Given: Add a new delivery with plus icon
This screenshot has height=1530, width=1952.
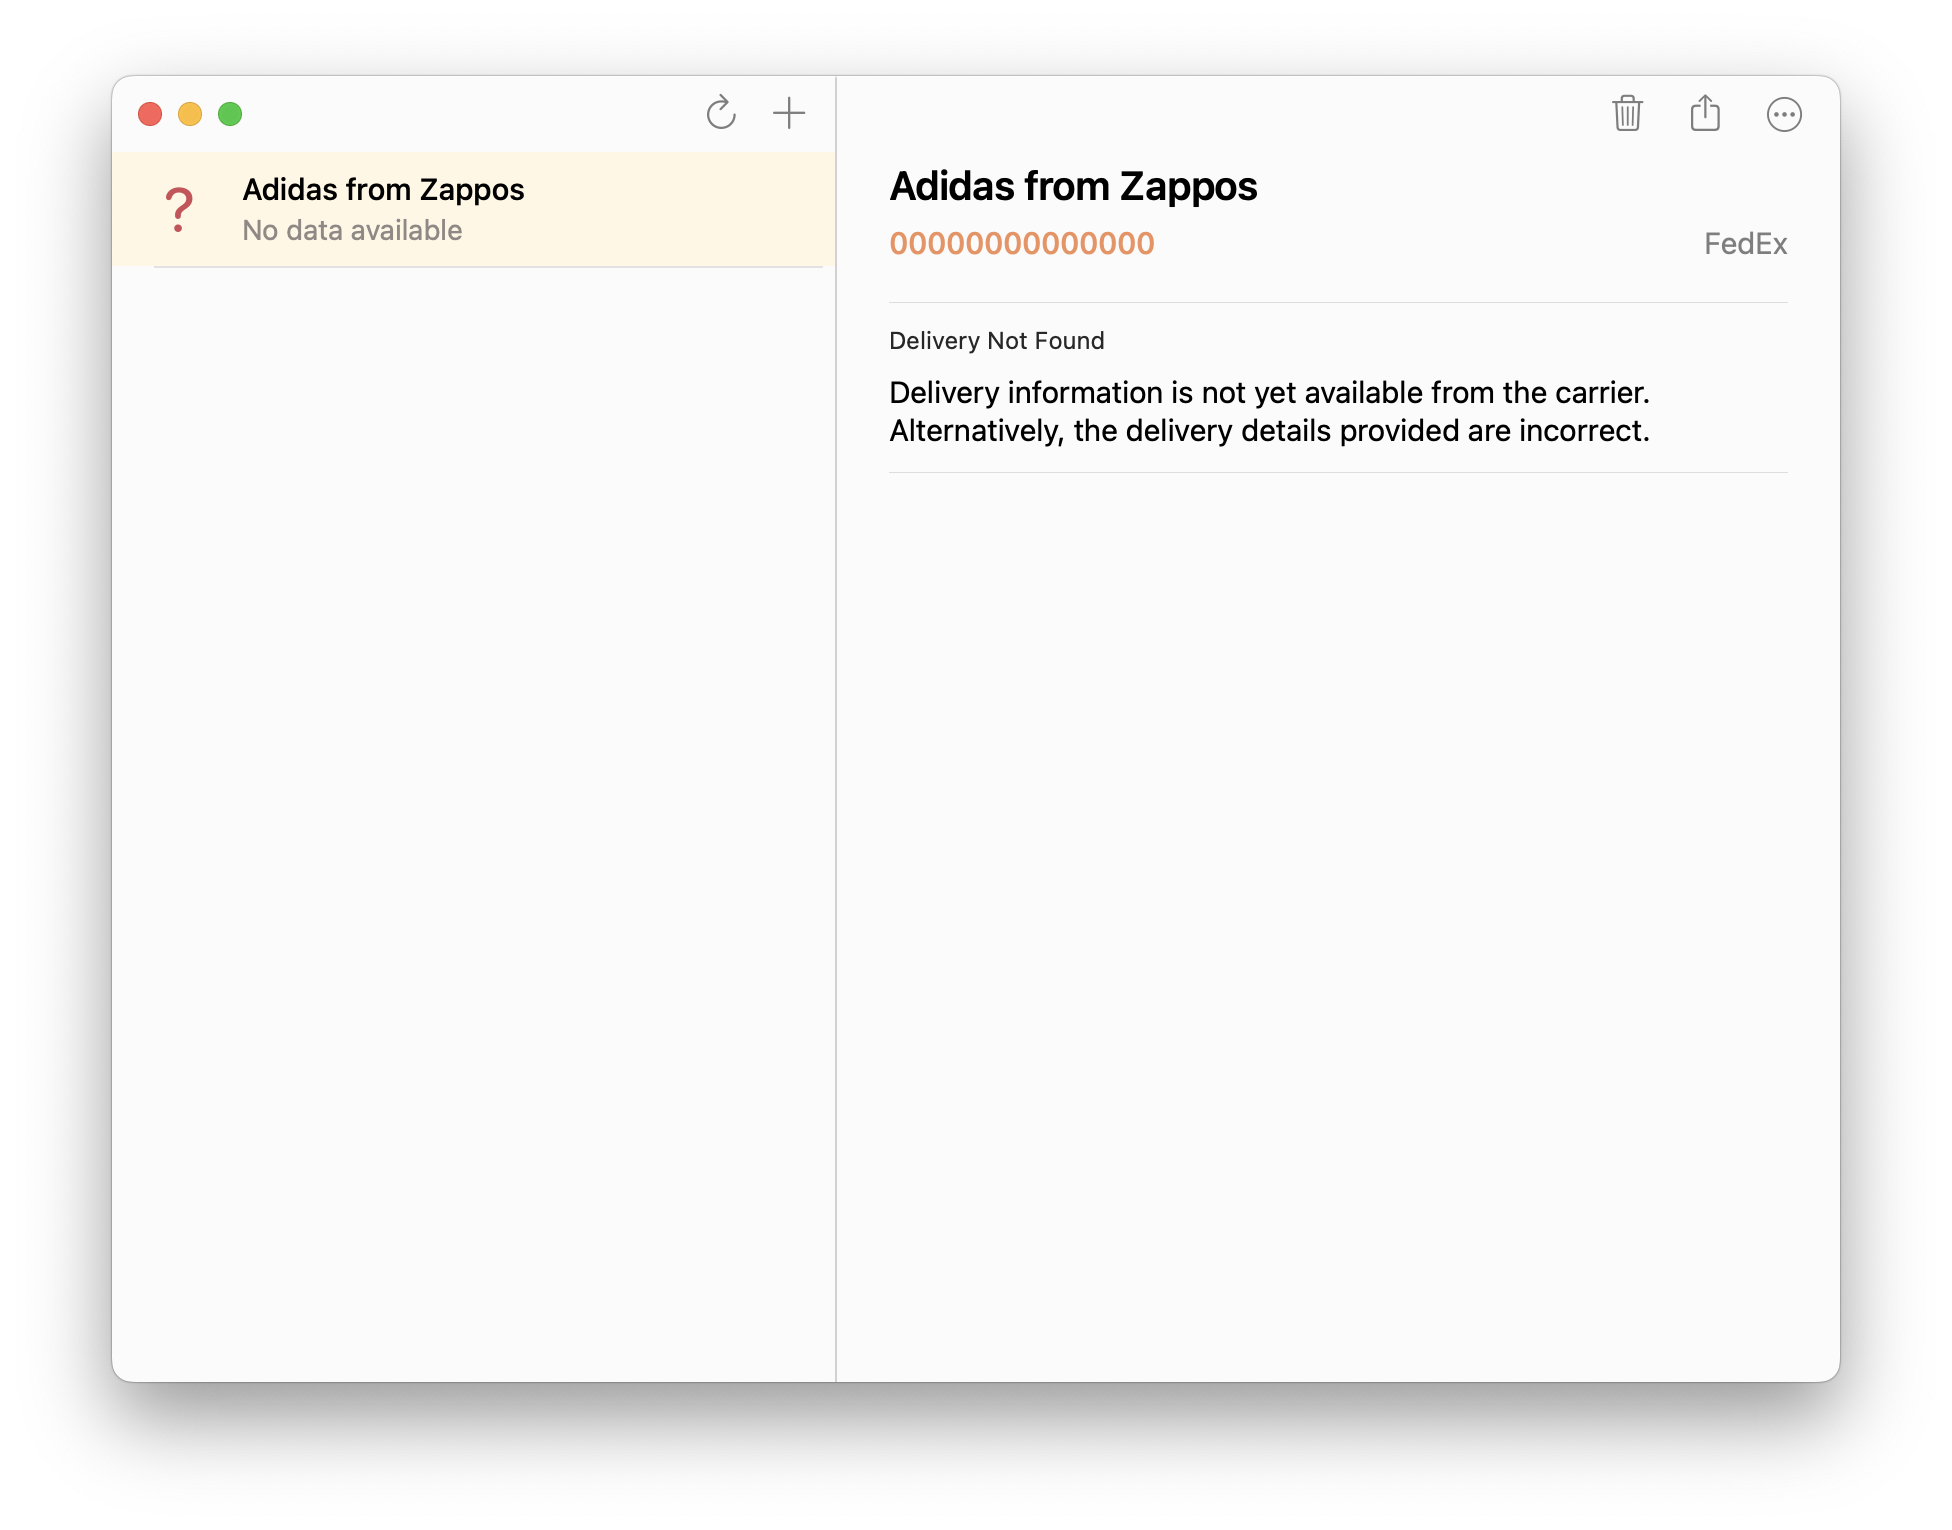Looking at the screenshot, I should coord(789,113).
